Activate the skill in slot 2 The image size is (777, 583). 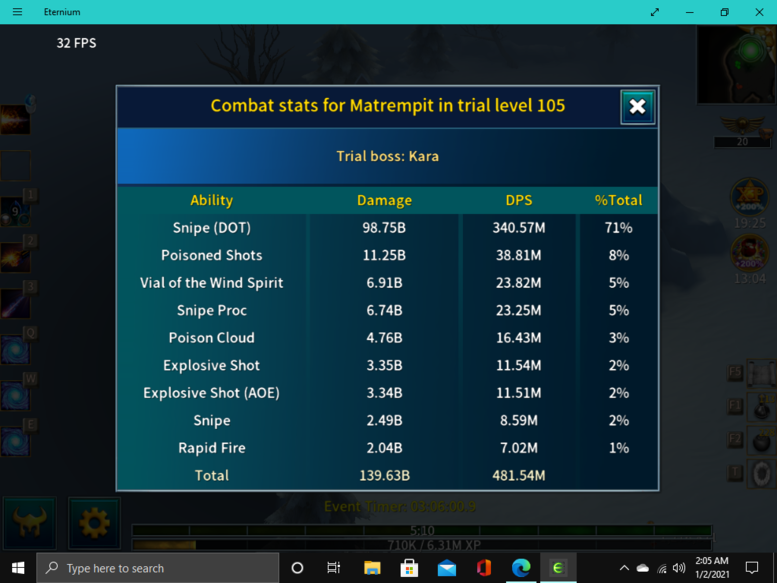15,257
